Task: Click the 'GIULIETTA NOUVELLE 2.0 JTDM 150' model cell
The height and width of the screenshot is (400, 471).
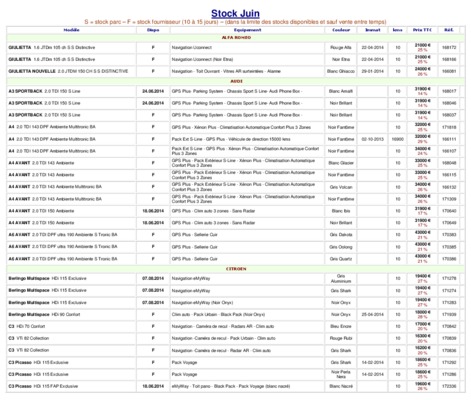Action: [71, 71]
